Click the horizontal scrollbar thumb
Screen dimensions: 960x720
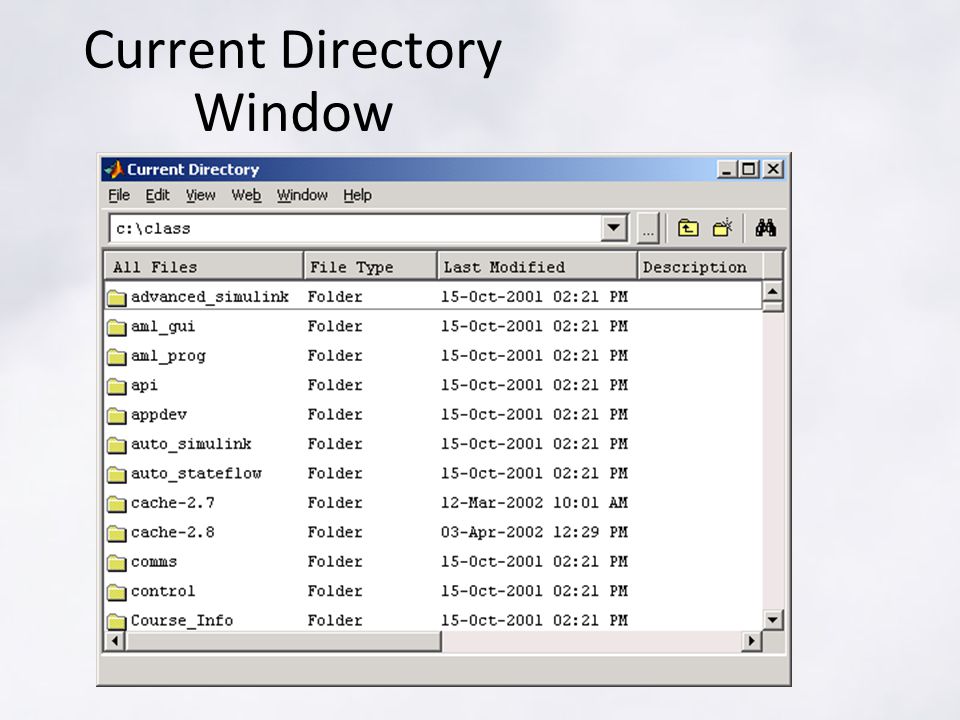coord(283,641)
